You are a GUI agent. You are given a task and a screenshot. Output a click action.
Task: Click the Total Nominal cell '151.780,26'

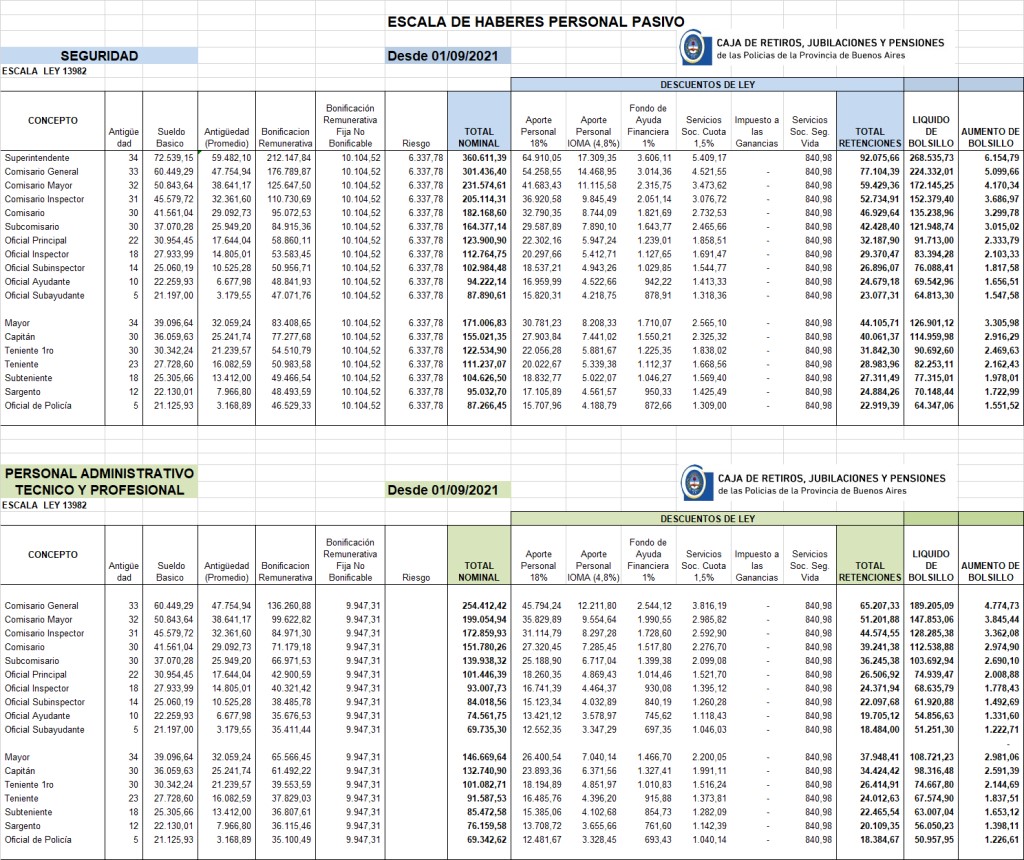484,647
